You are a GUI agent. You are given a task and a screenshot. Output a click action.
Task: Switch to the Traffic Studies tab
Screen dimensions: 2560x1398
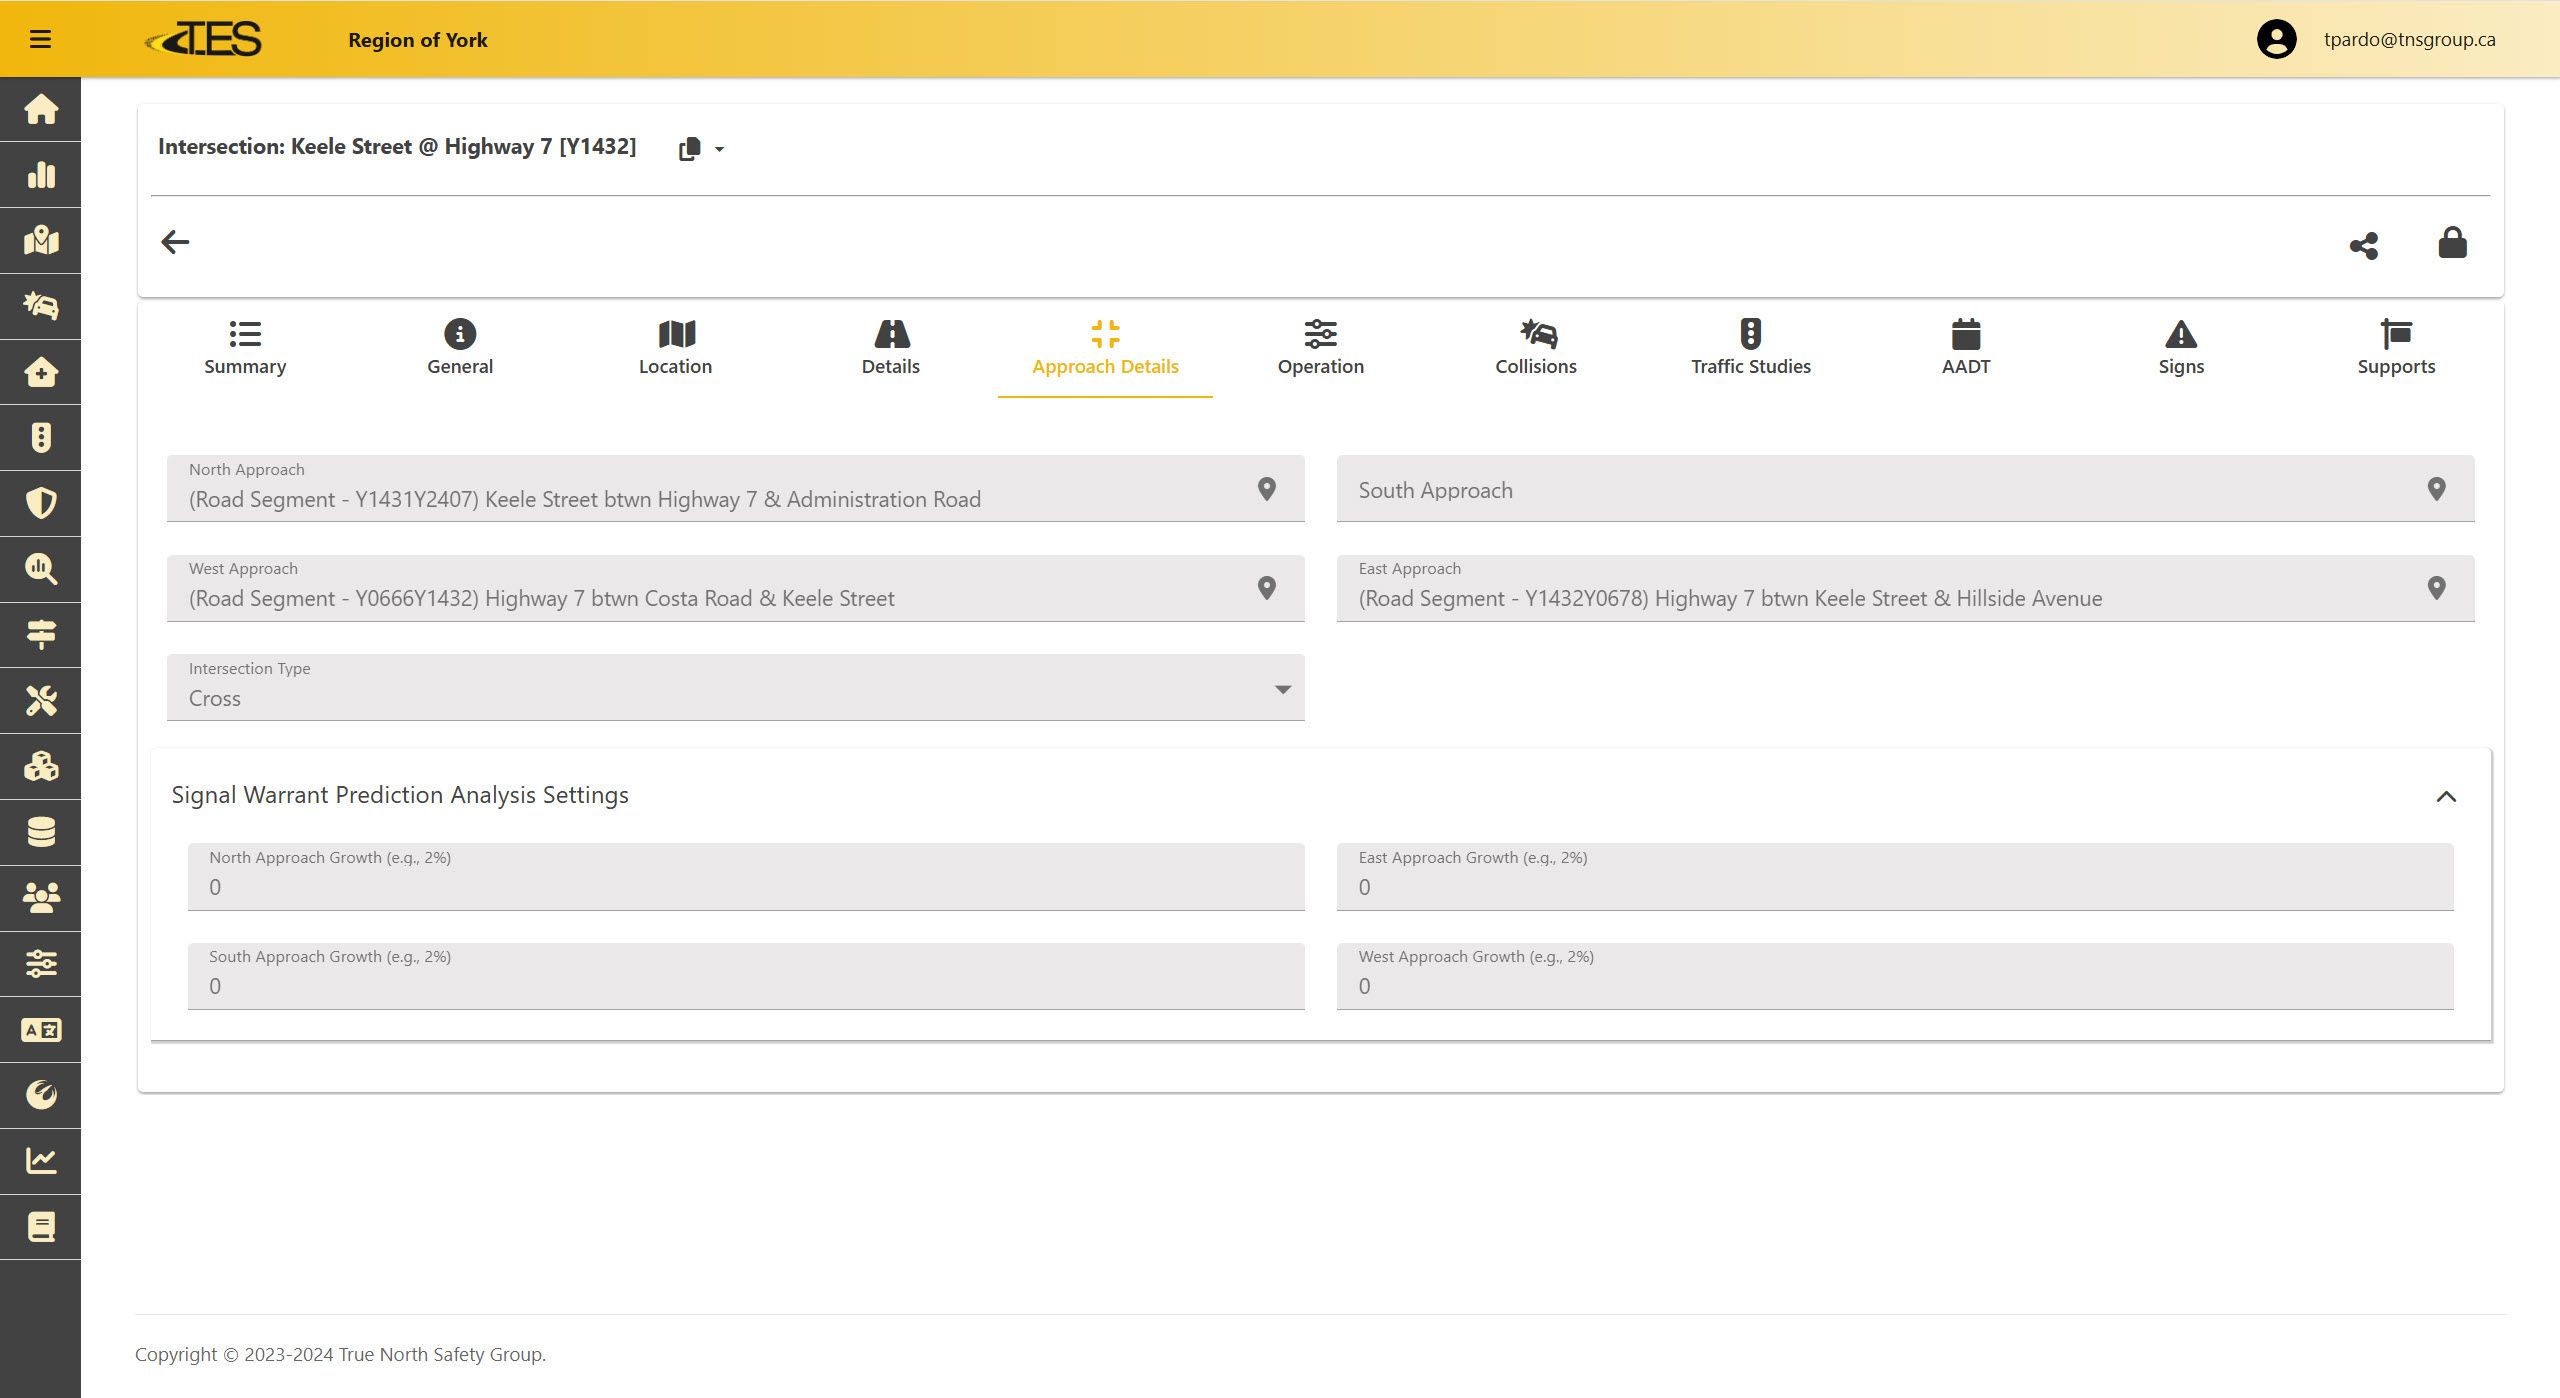click(1750, 347)
